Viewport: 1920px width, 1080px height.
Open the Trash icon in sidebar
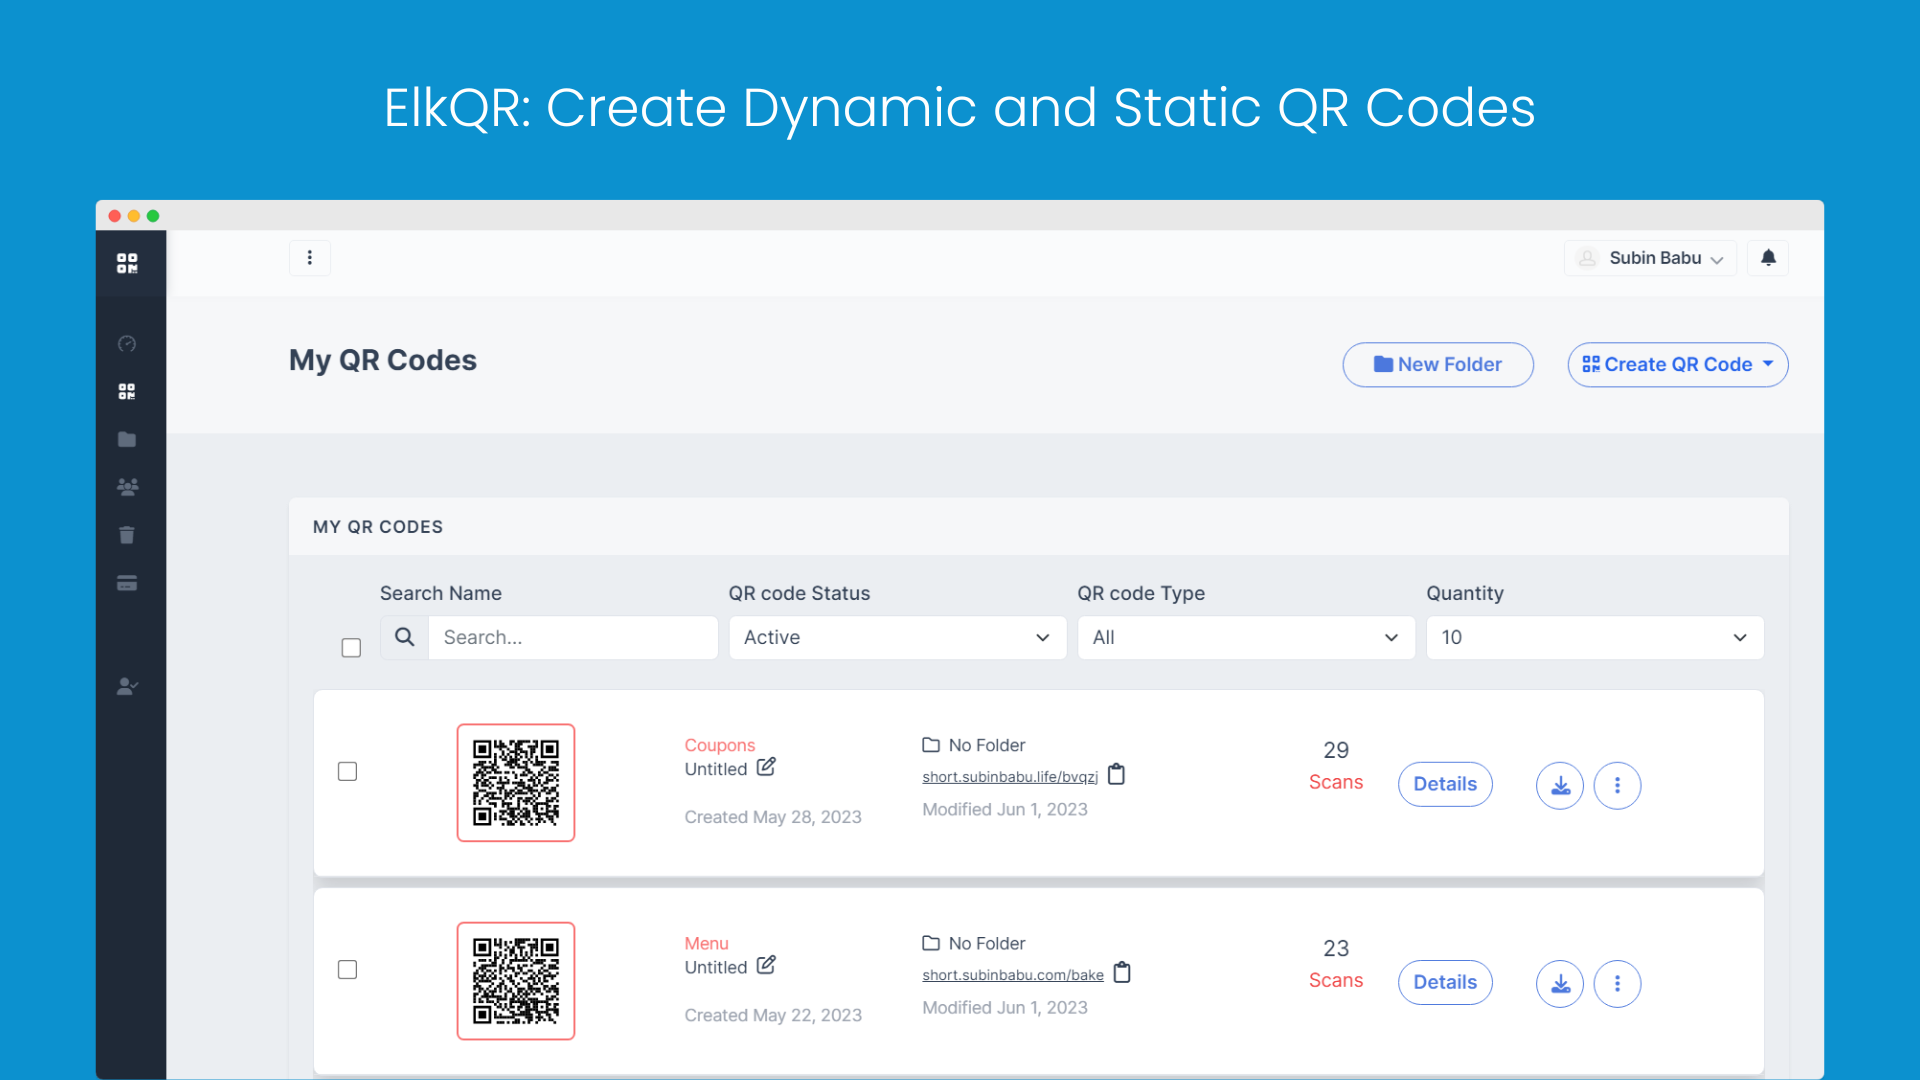click(x=127, y=535)
